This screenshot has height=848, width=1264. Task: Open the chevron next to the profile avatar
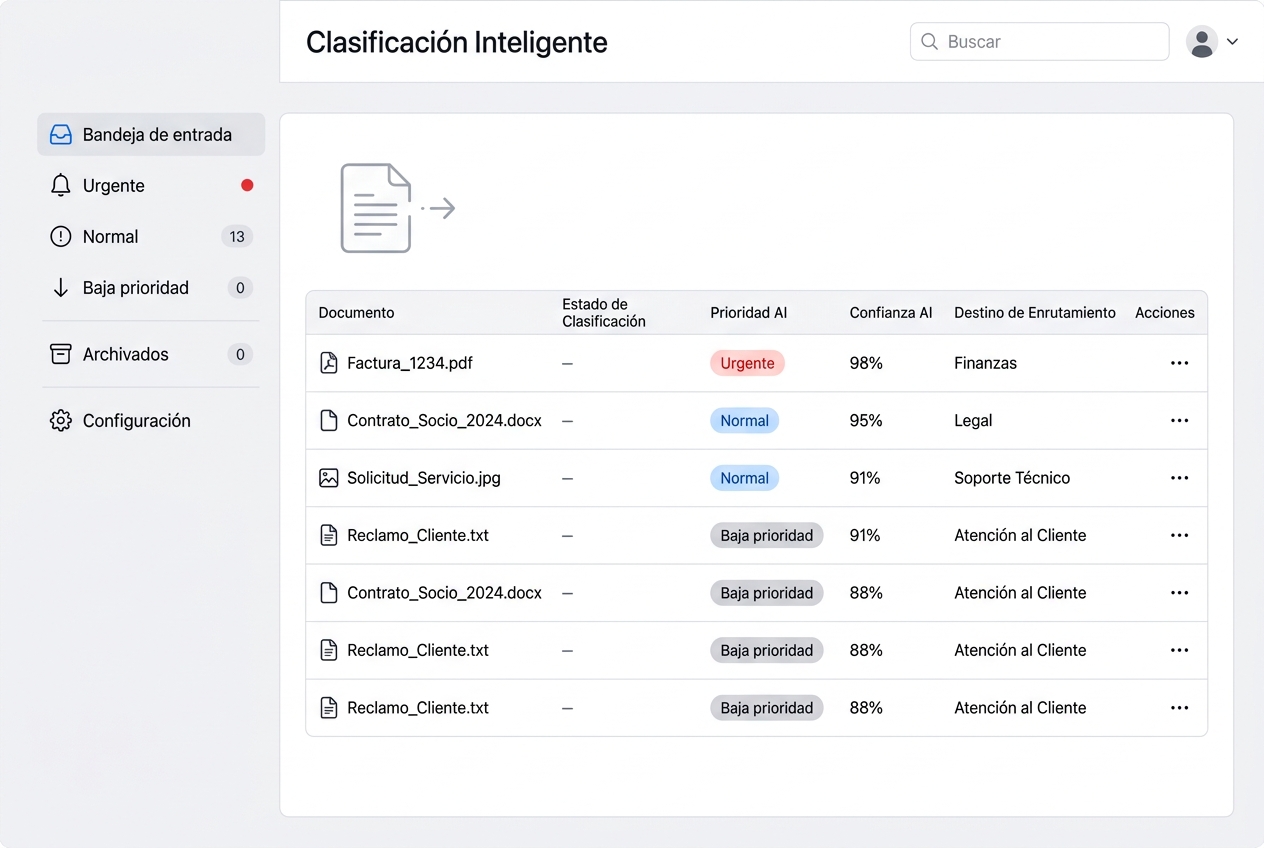coord(1232,41)
